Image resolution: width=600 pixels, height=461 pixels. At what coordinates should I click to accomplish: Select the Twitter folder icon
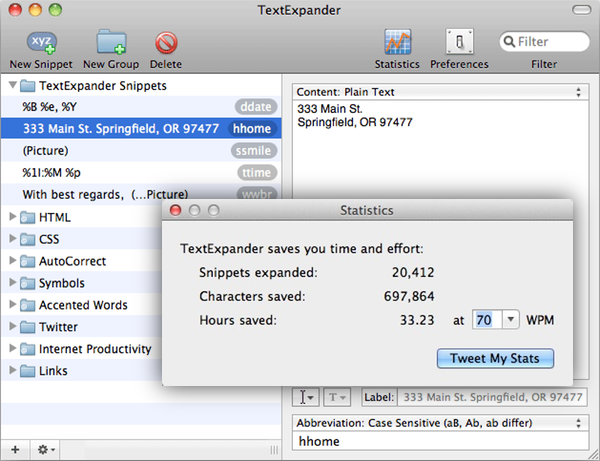pyautogui.click(x=28, y=327)
